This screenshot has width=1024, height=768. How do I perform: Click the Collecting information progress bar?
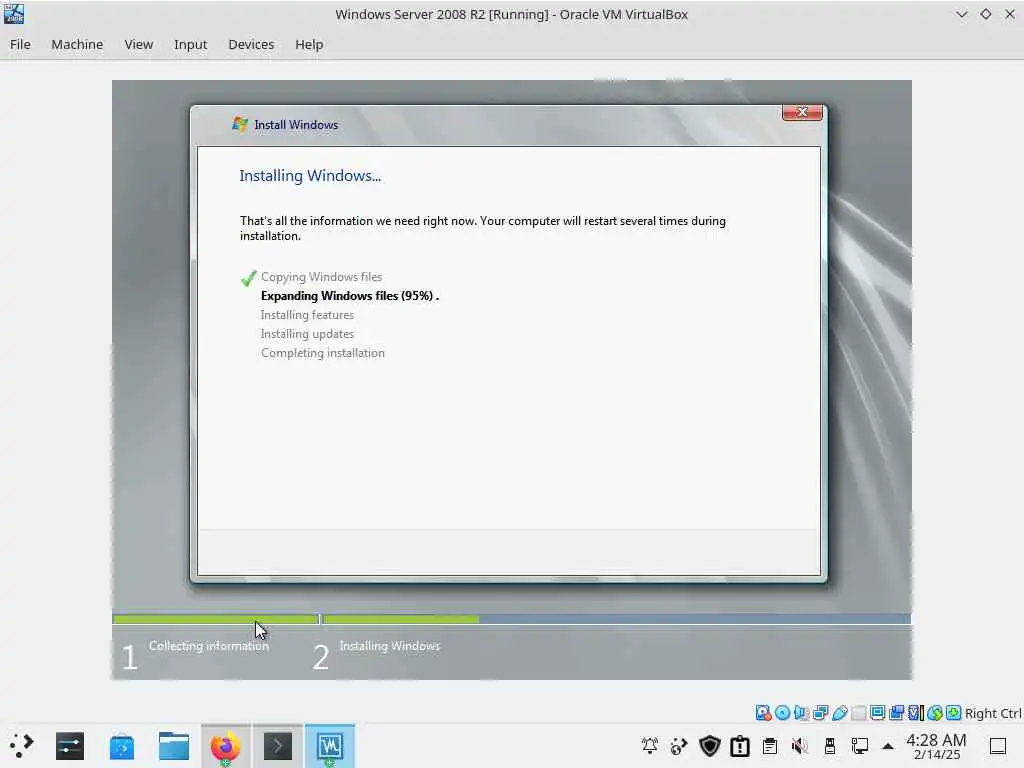pyautogui.click(x=215, y=618)
